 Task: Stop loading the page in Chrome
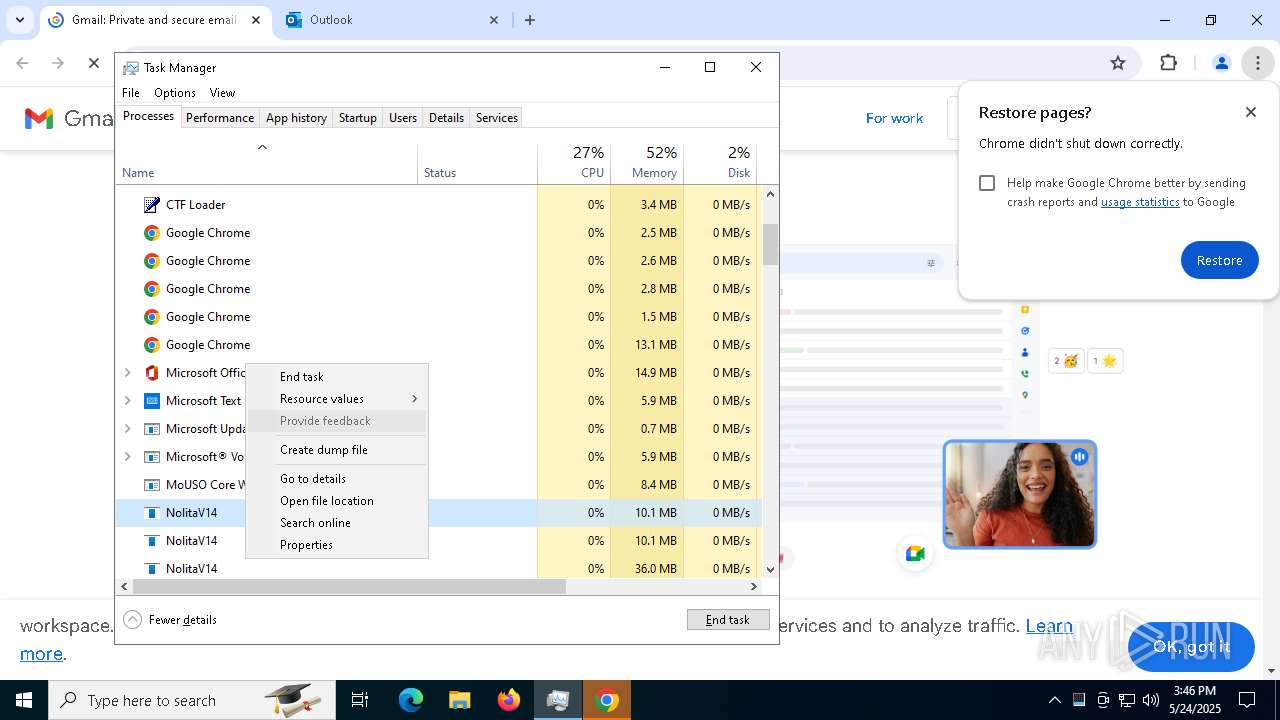(x=93, y=63)
